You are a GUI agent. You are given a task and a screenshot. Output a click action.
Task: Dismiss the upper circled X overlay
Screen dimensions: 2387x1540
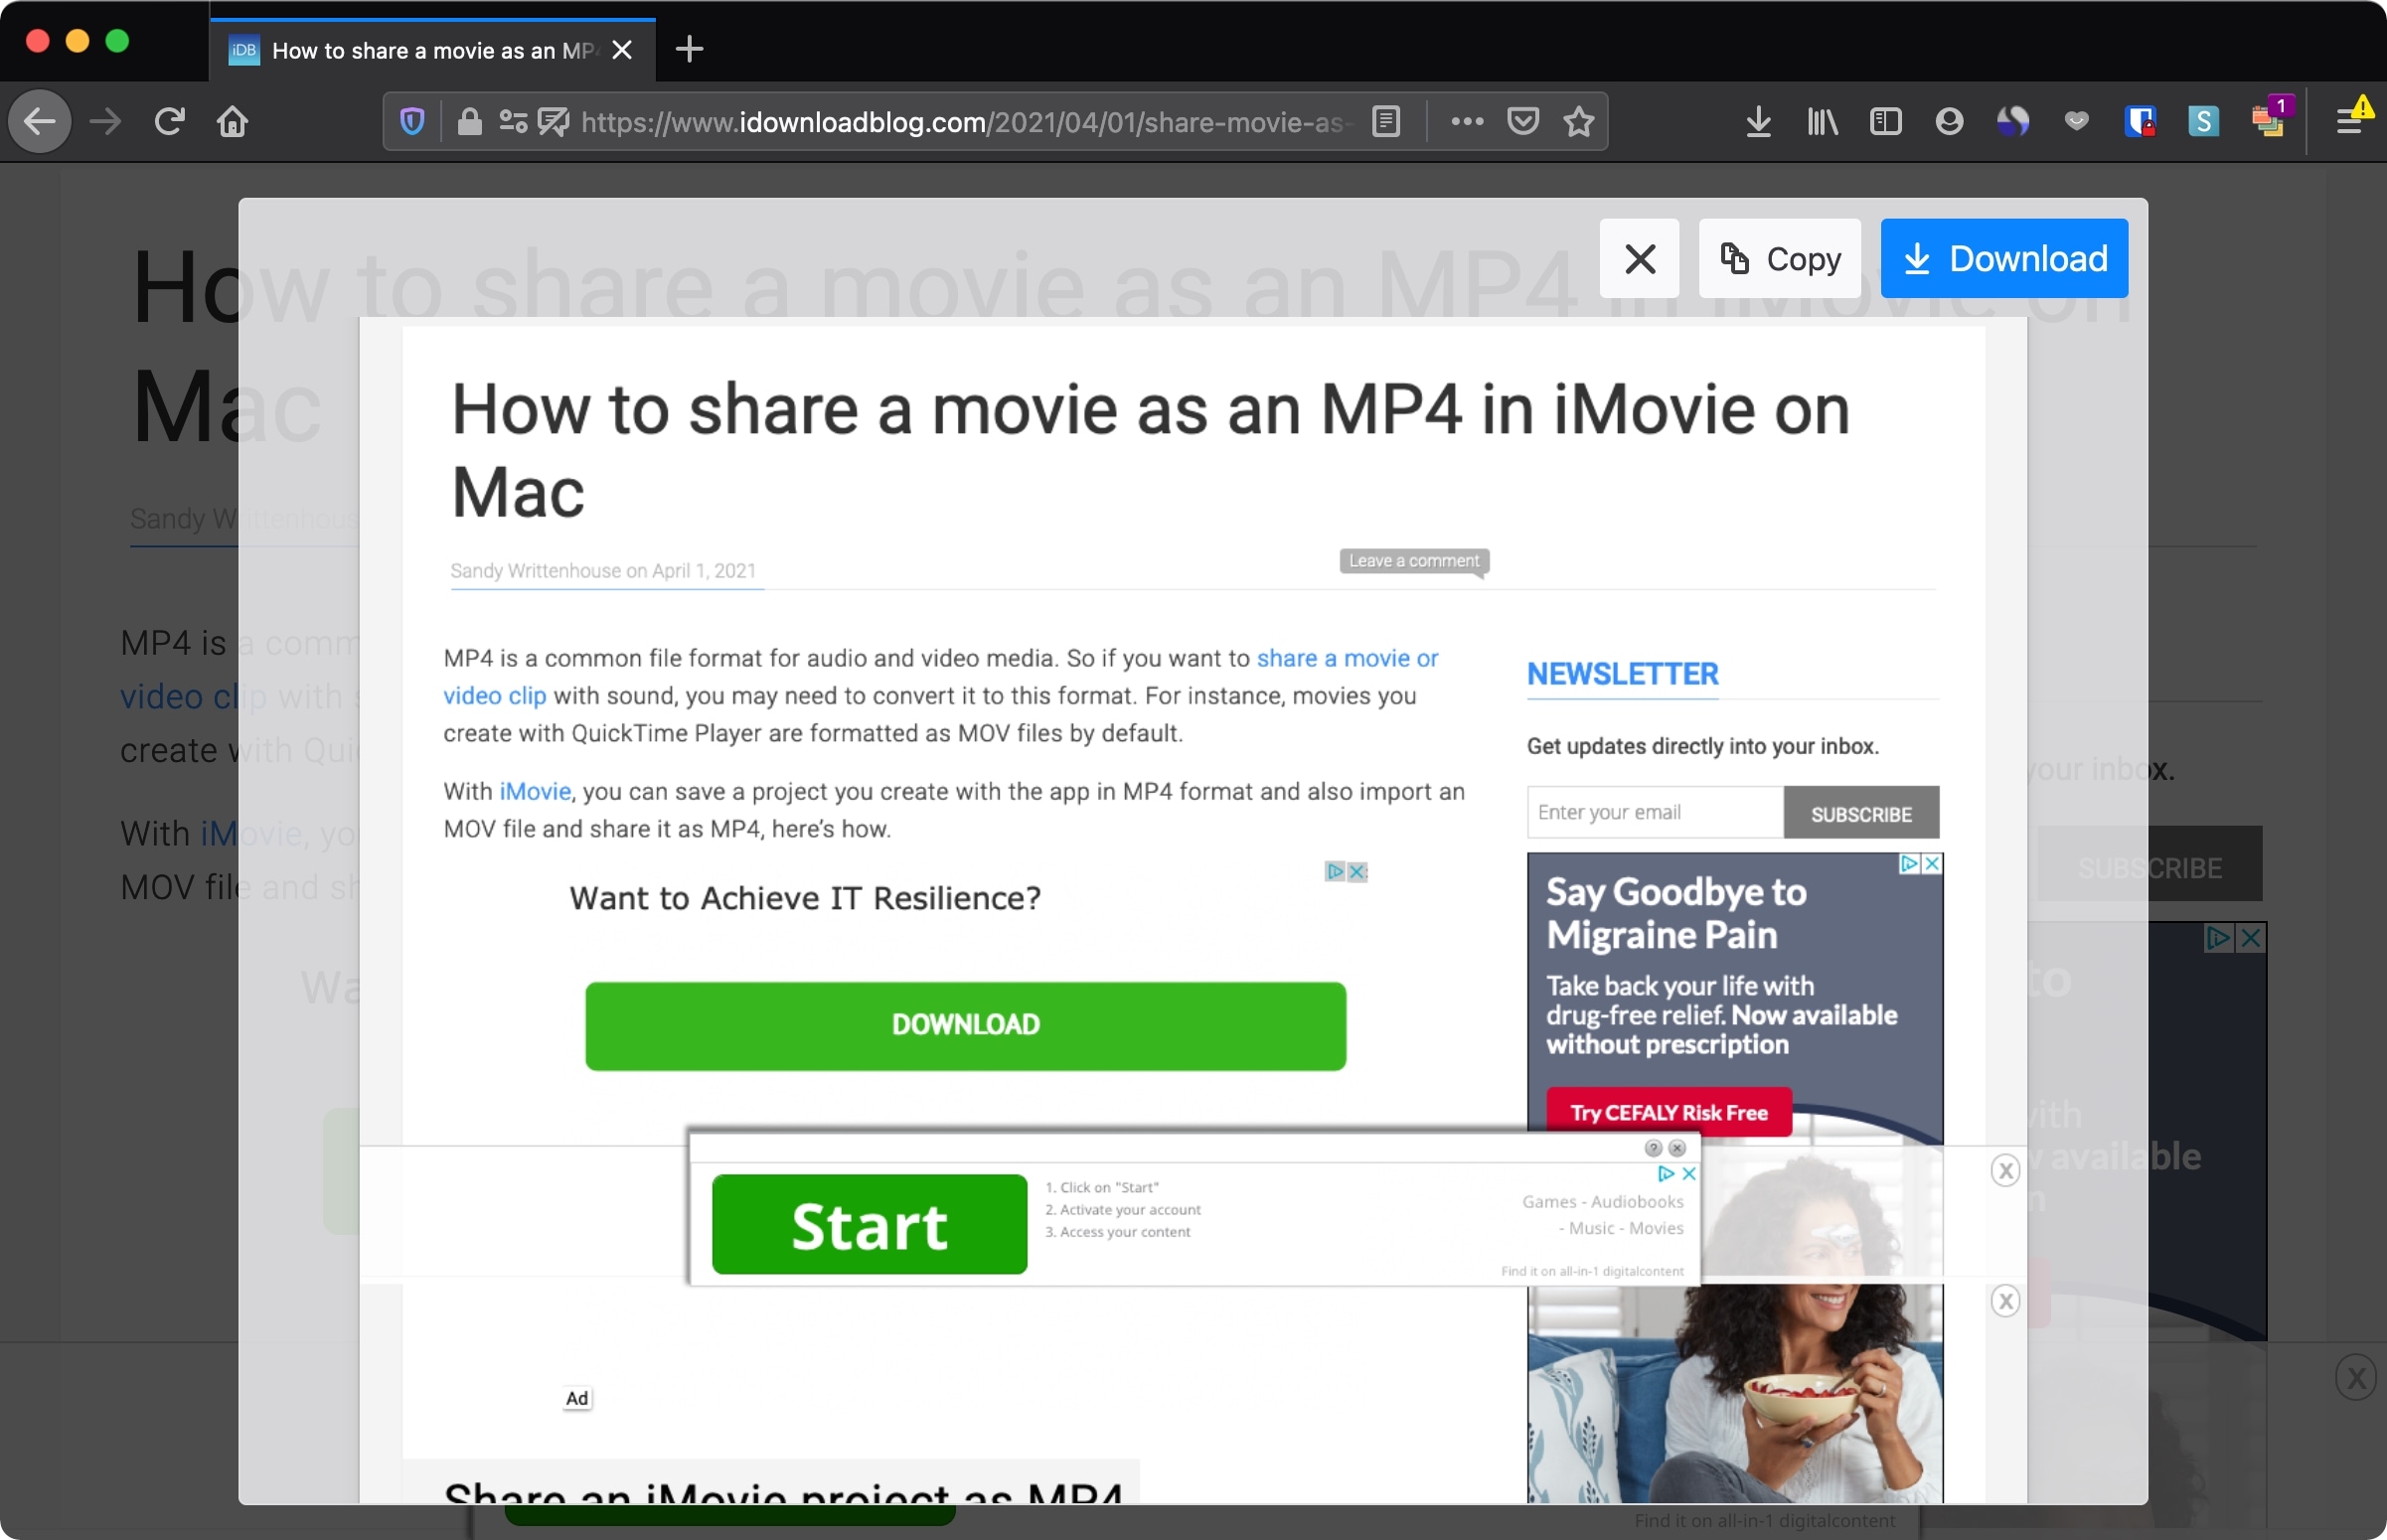click(2005, 1171)
